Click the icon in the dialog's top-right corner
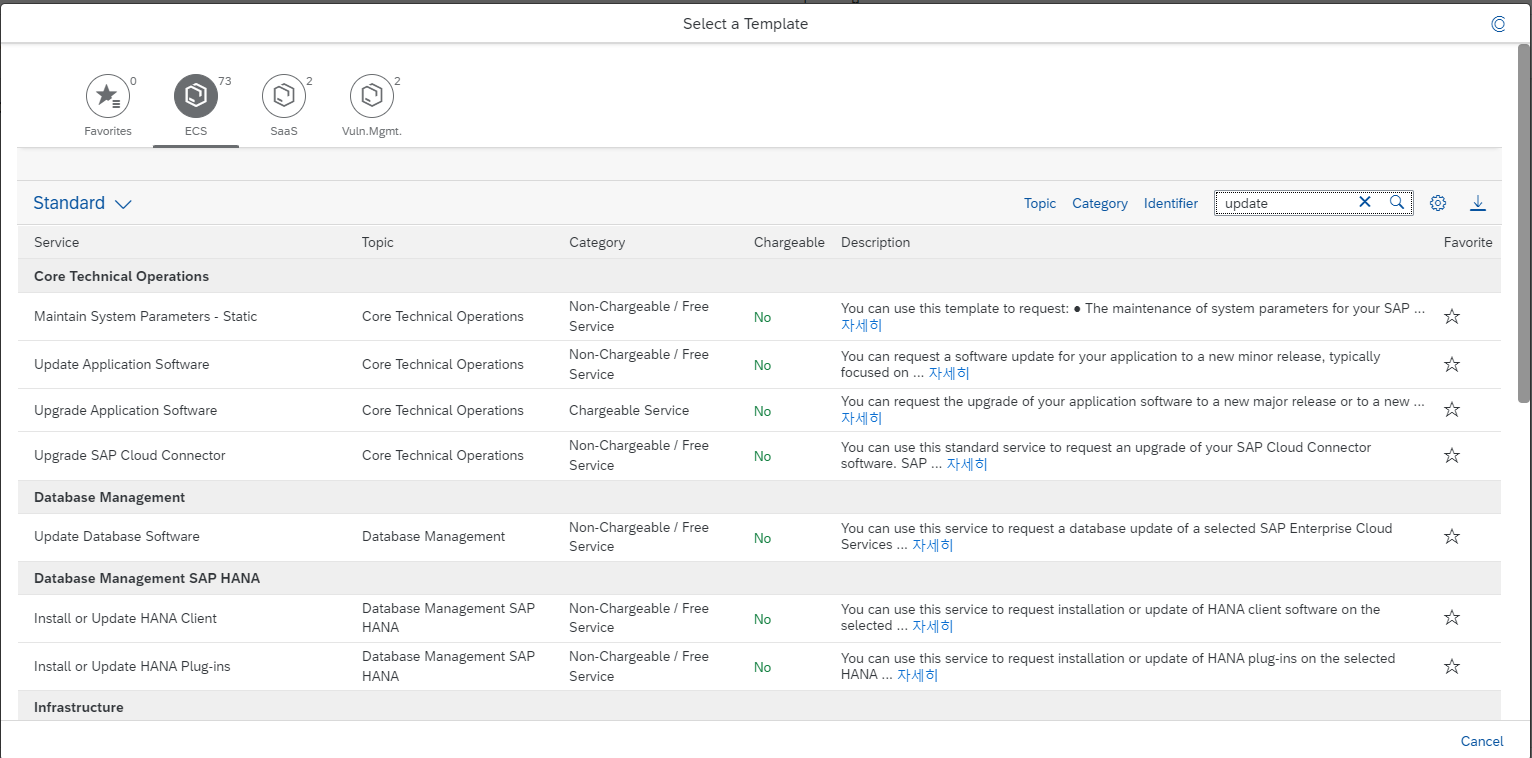This screenshot has width=1532, height=758. (x=1498, y=23)
